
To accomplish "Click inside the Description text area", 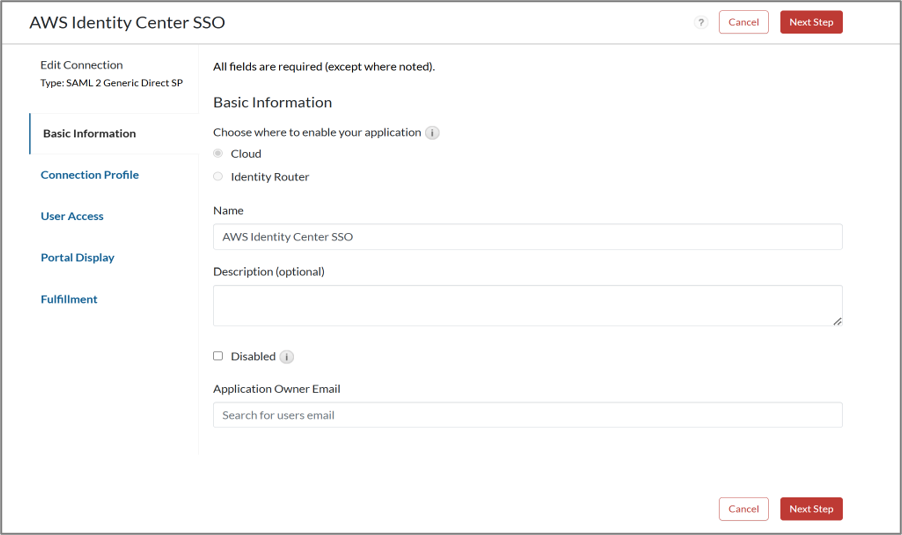I will 528,305.
